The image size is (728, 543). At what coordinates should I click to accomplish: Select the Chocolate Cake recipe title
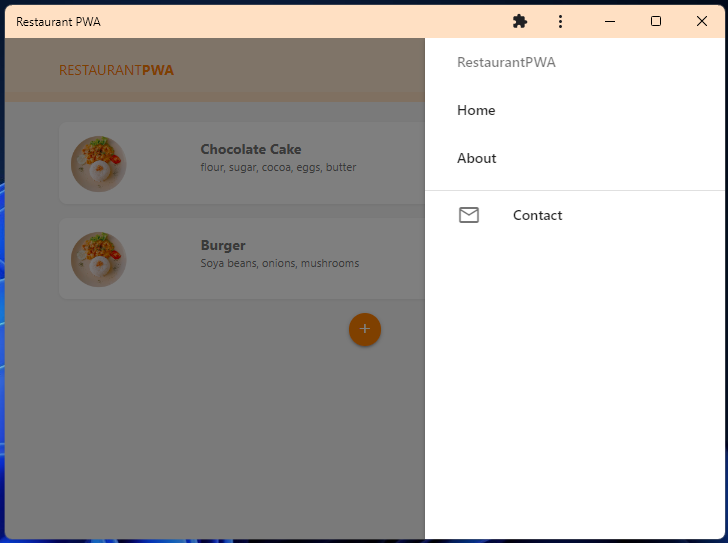[251, 149]
